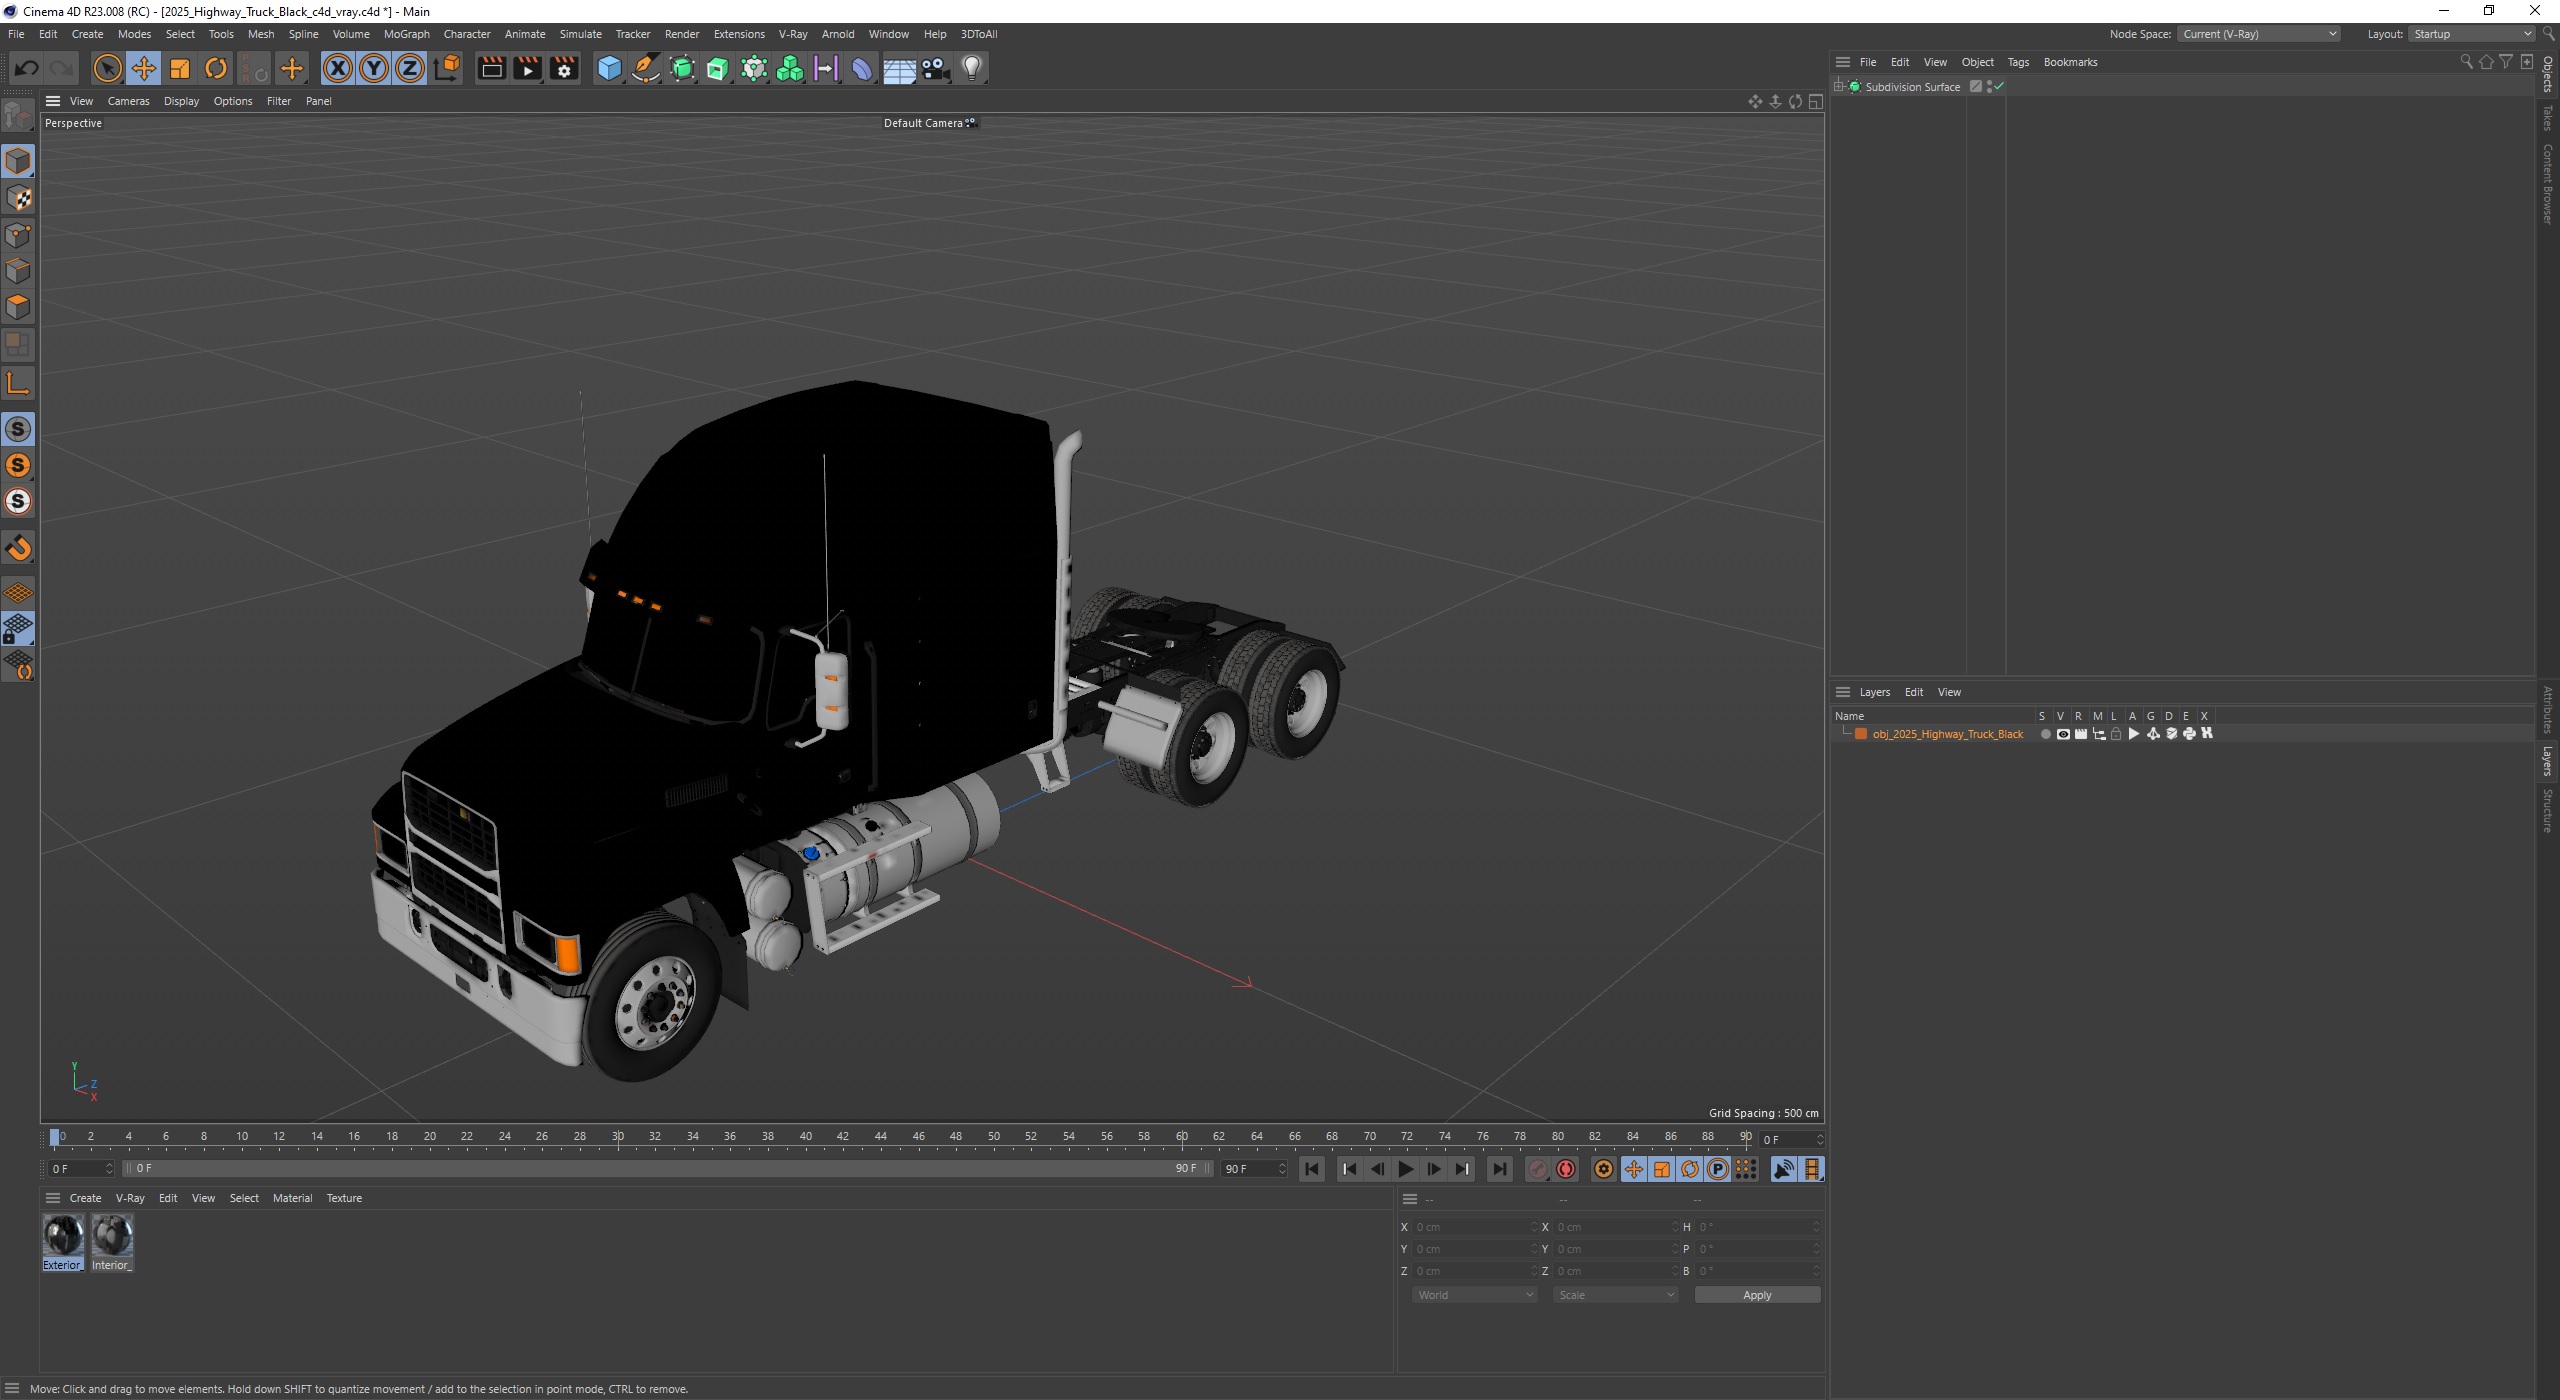Image resolution: width=2560 pixels, height=1400 pixels.
Task: Select the Move tool in toolbar
Action: [x=143, y=68]
